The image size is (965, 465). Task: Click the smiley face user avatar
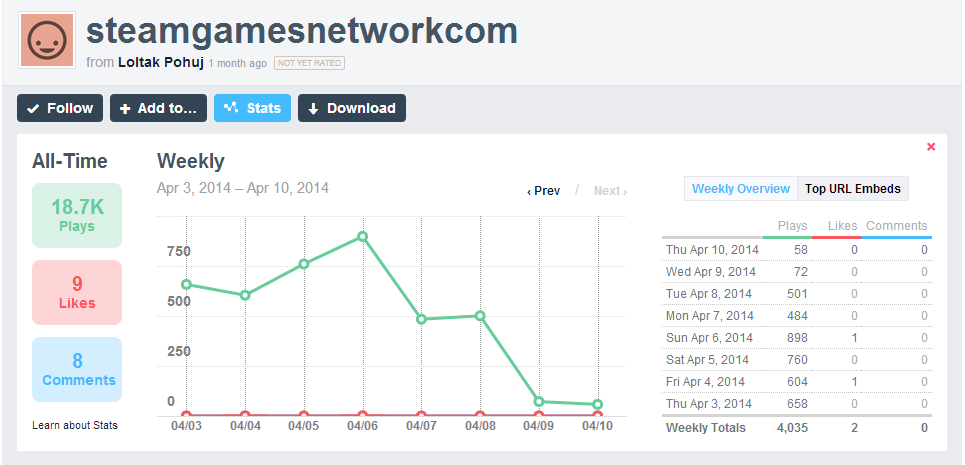point(47,40)
